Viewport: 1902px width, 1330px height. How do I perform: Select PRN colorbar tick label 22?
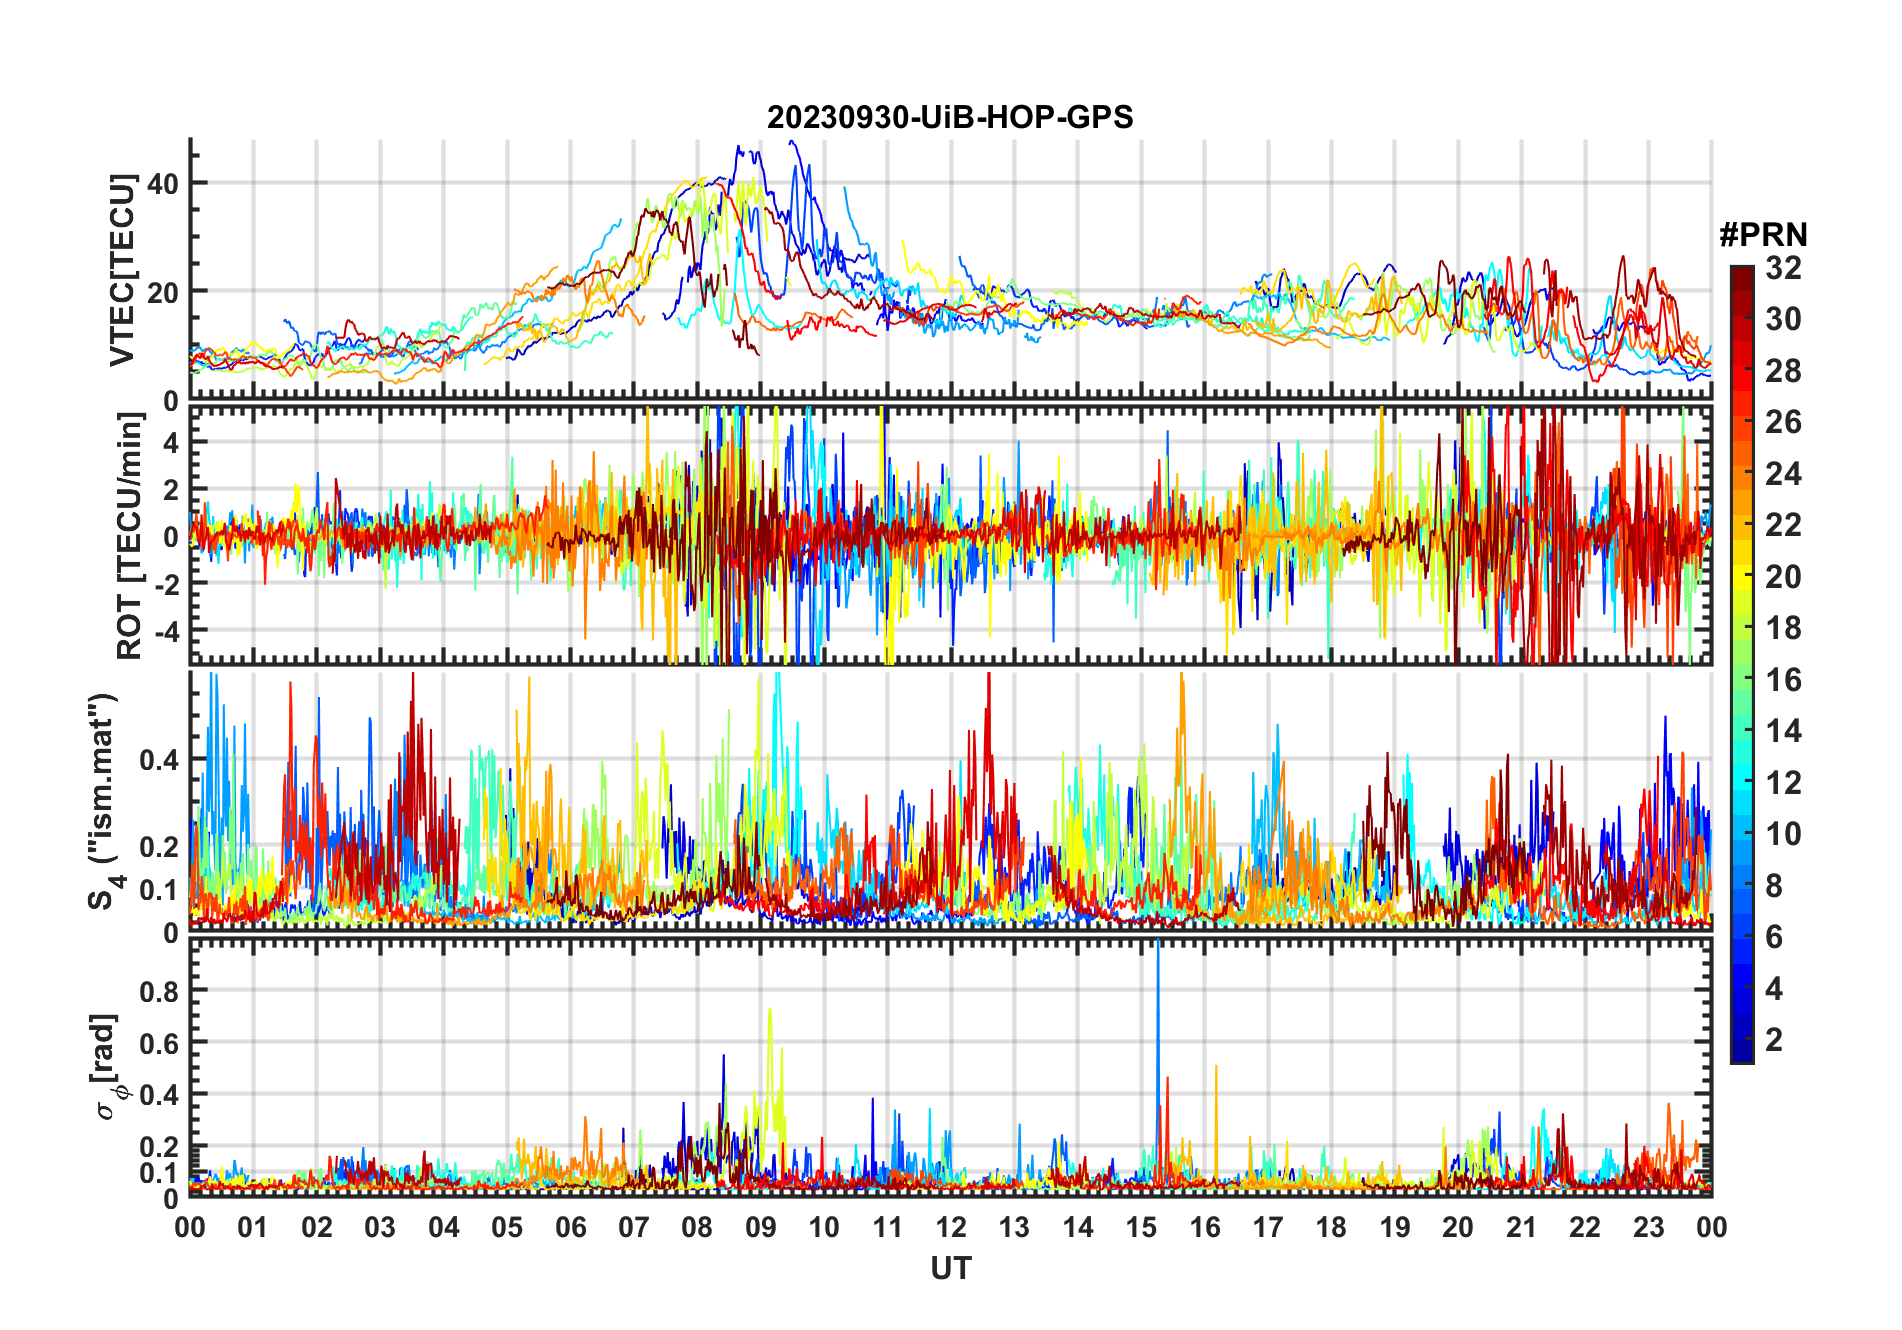pos(1783,525)
